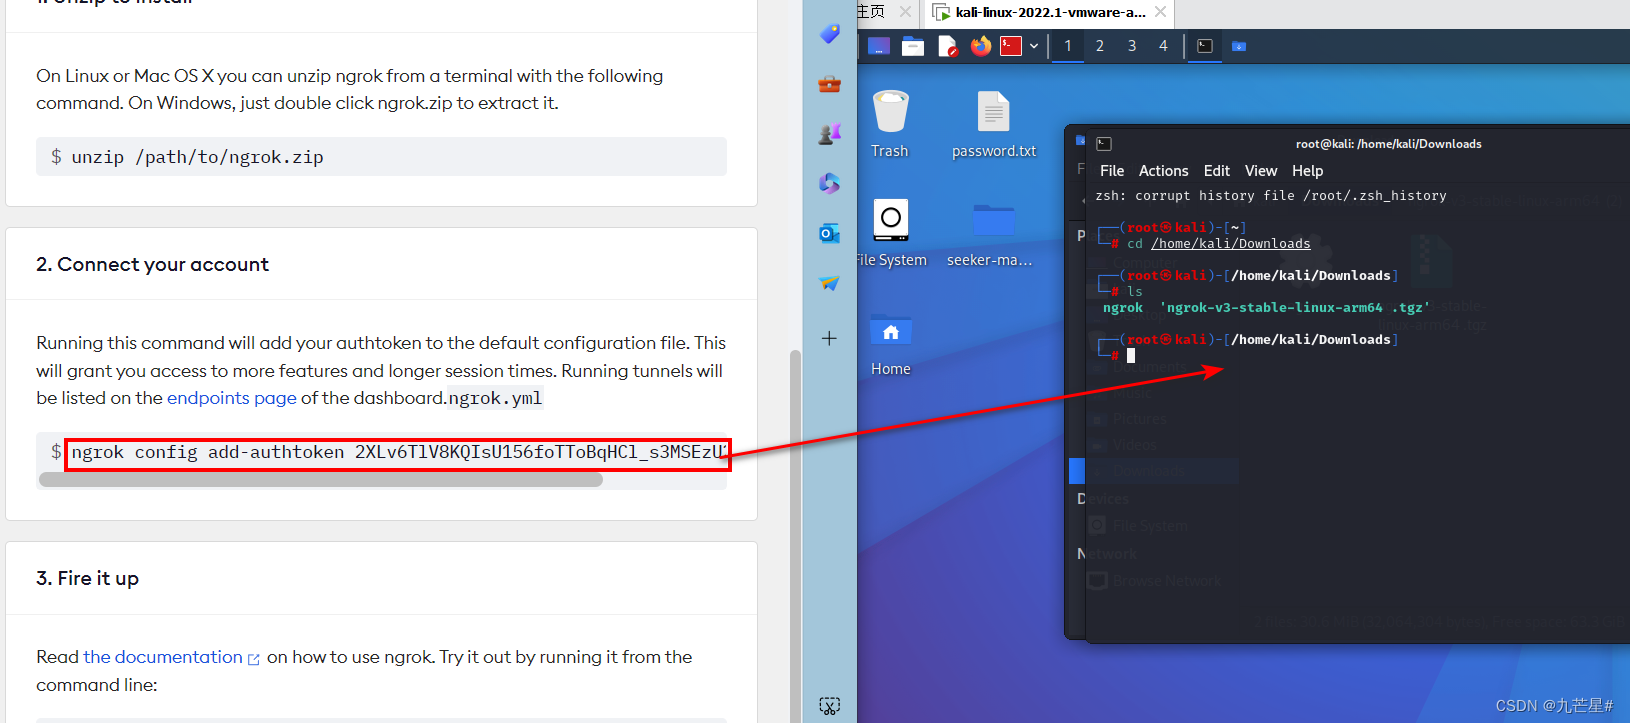The width and height of the screenshot is (1630, 723).
Task: Follow the 'endpoints page' link
Action: tap(232, 398)
